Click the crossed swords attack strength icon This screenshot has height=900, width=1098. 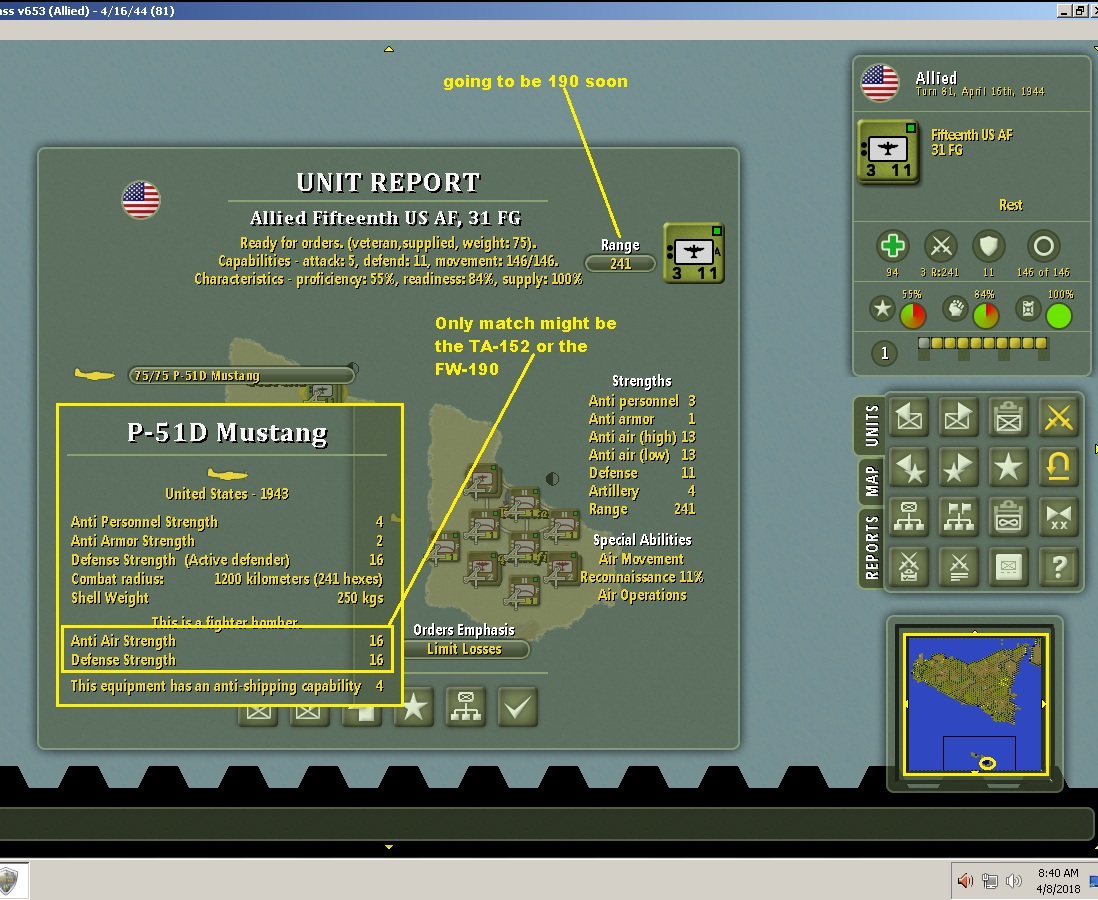(x=940, y=247)
